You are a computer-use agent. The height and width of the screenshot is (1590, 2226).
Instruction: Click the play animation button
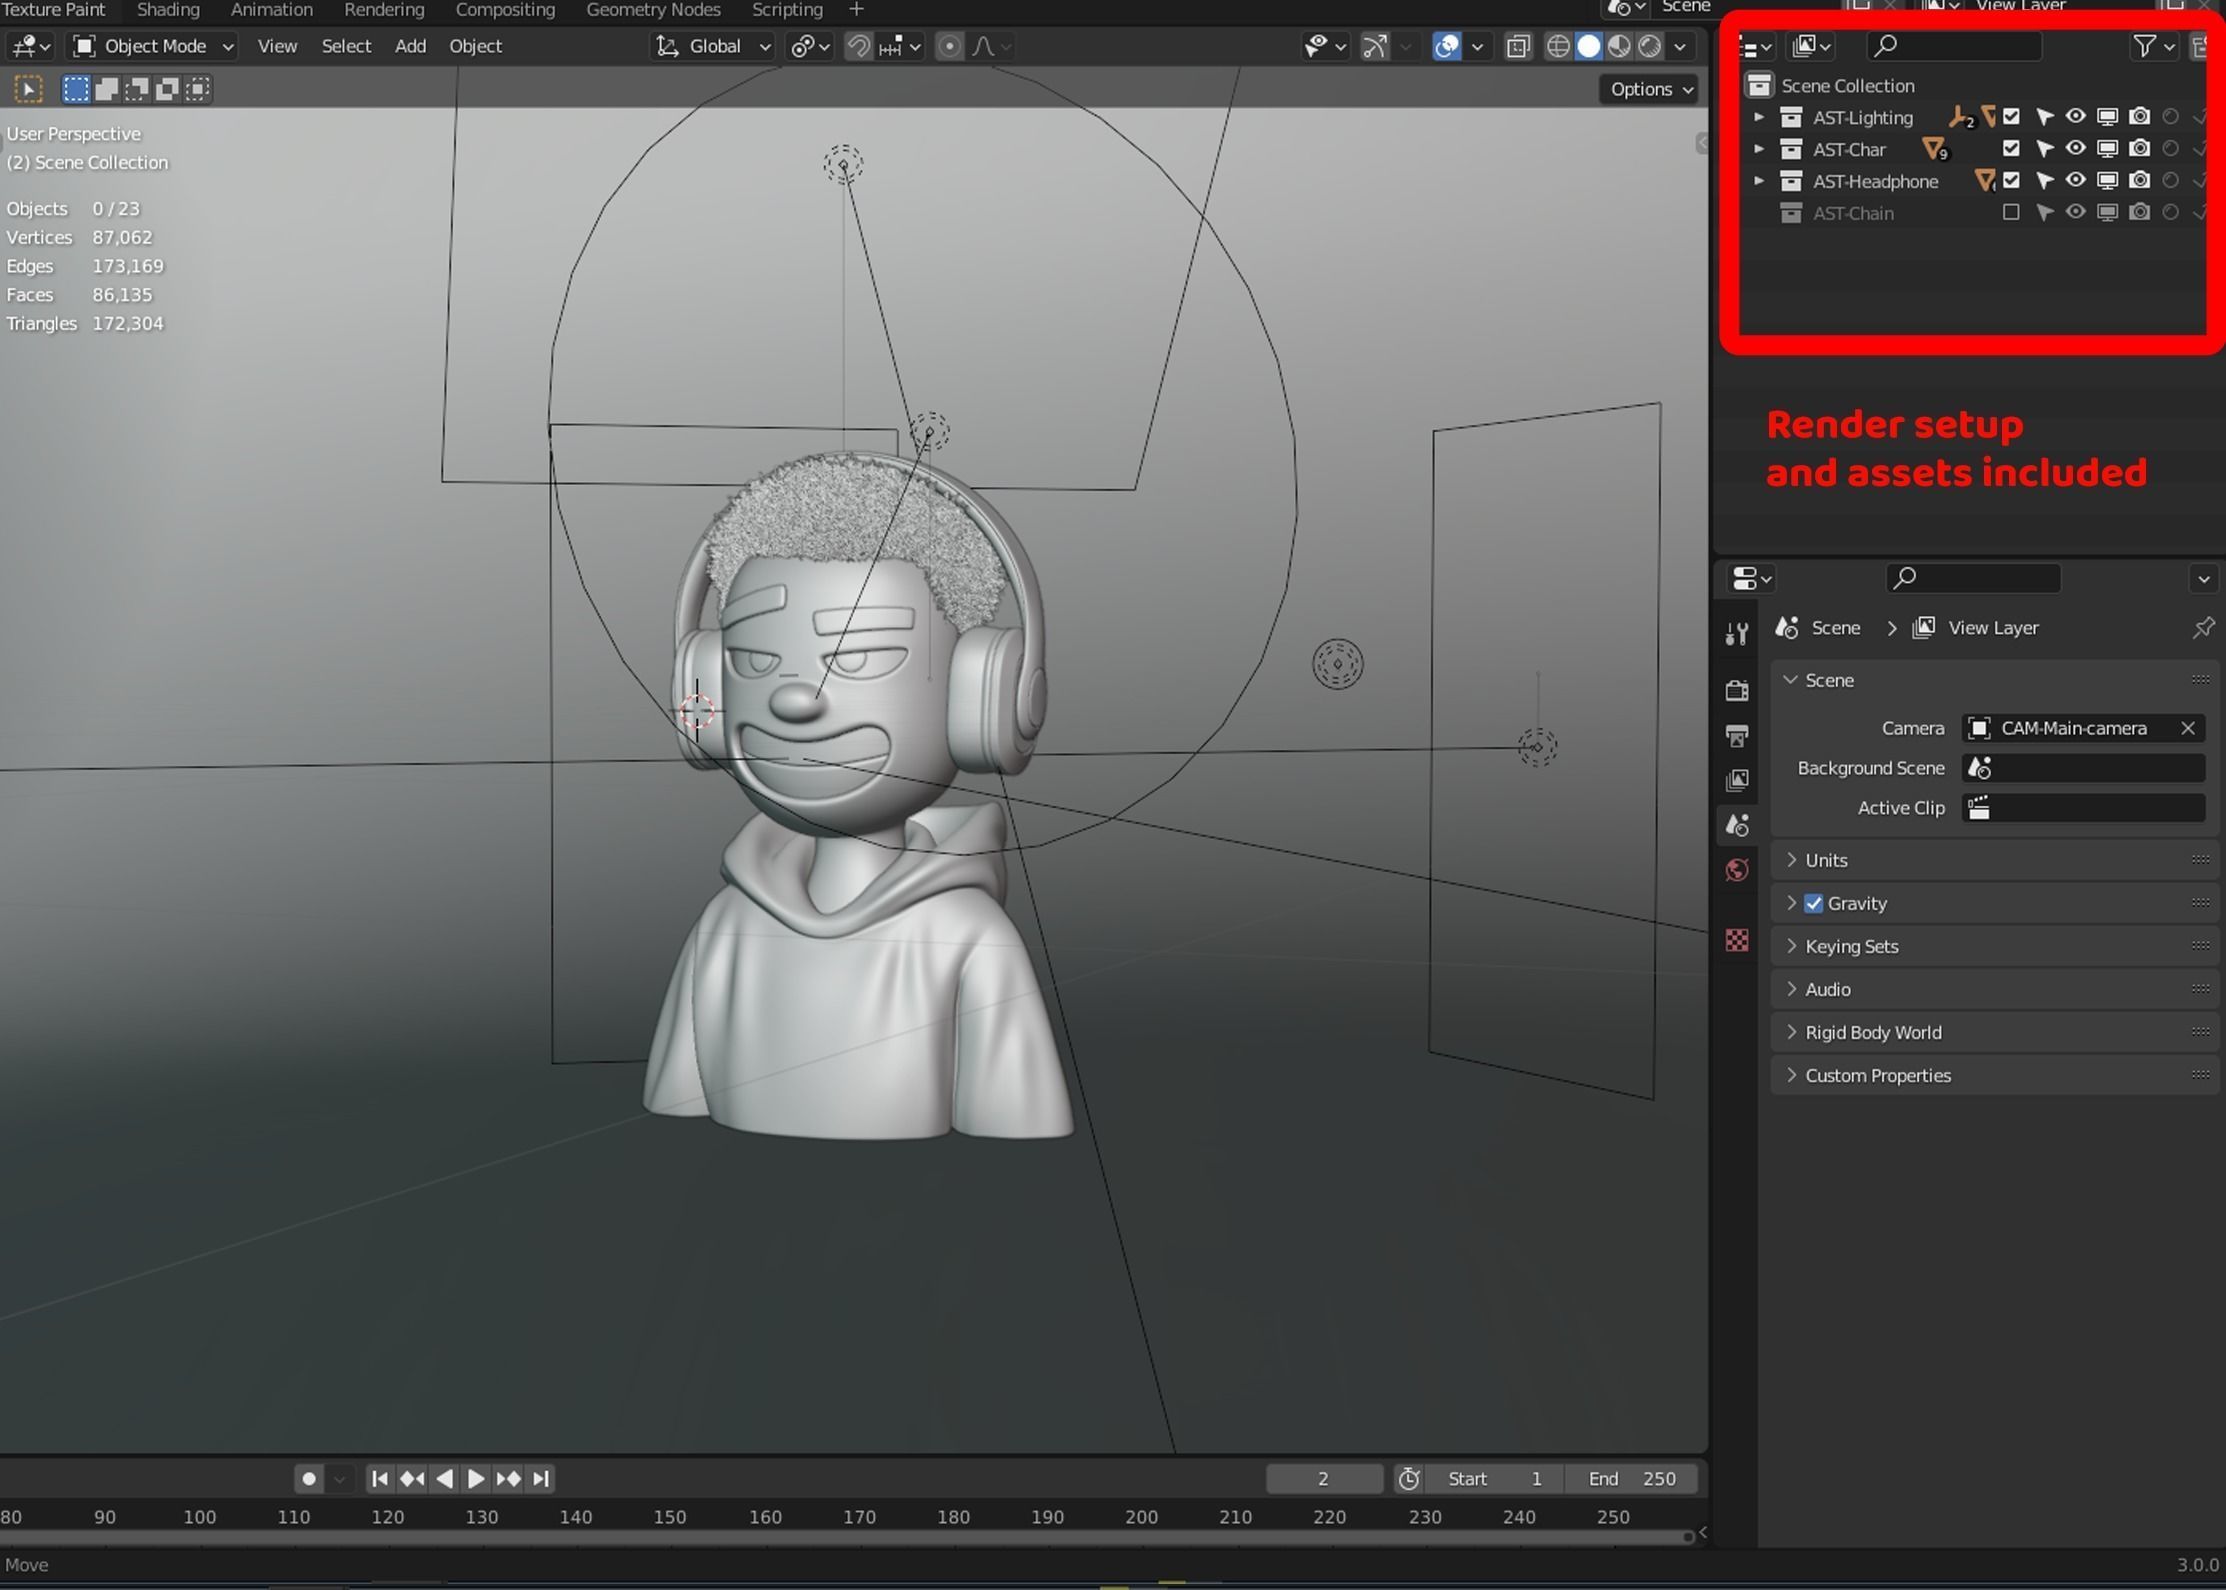pyautogui.click(x=476, y=1478)
